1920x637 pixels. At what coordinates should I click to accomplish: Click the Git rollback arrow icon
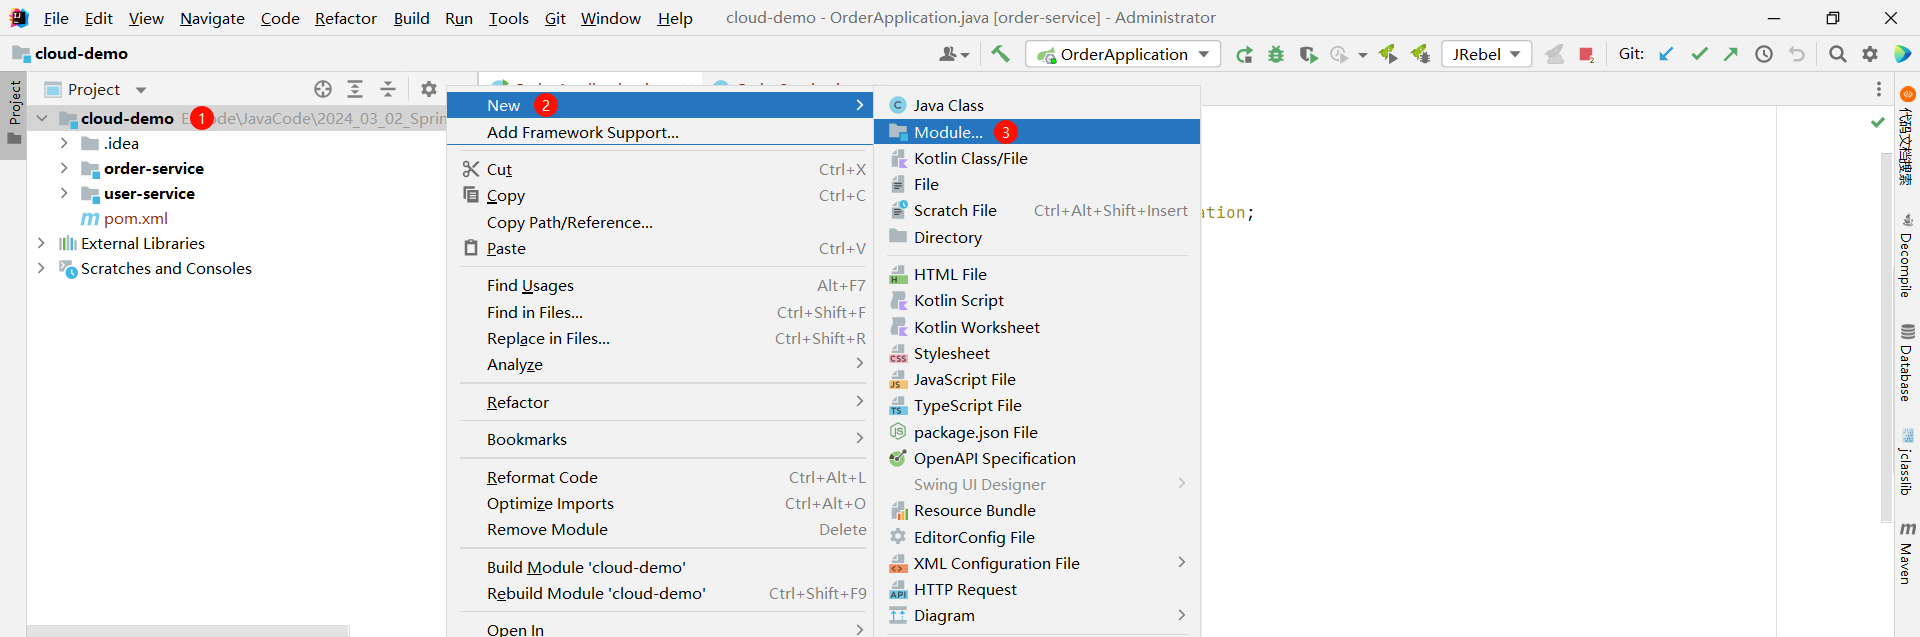[1797, 54]
